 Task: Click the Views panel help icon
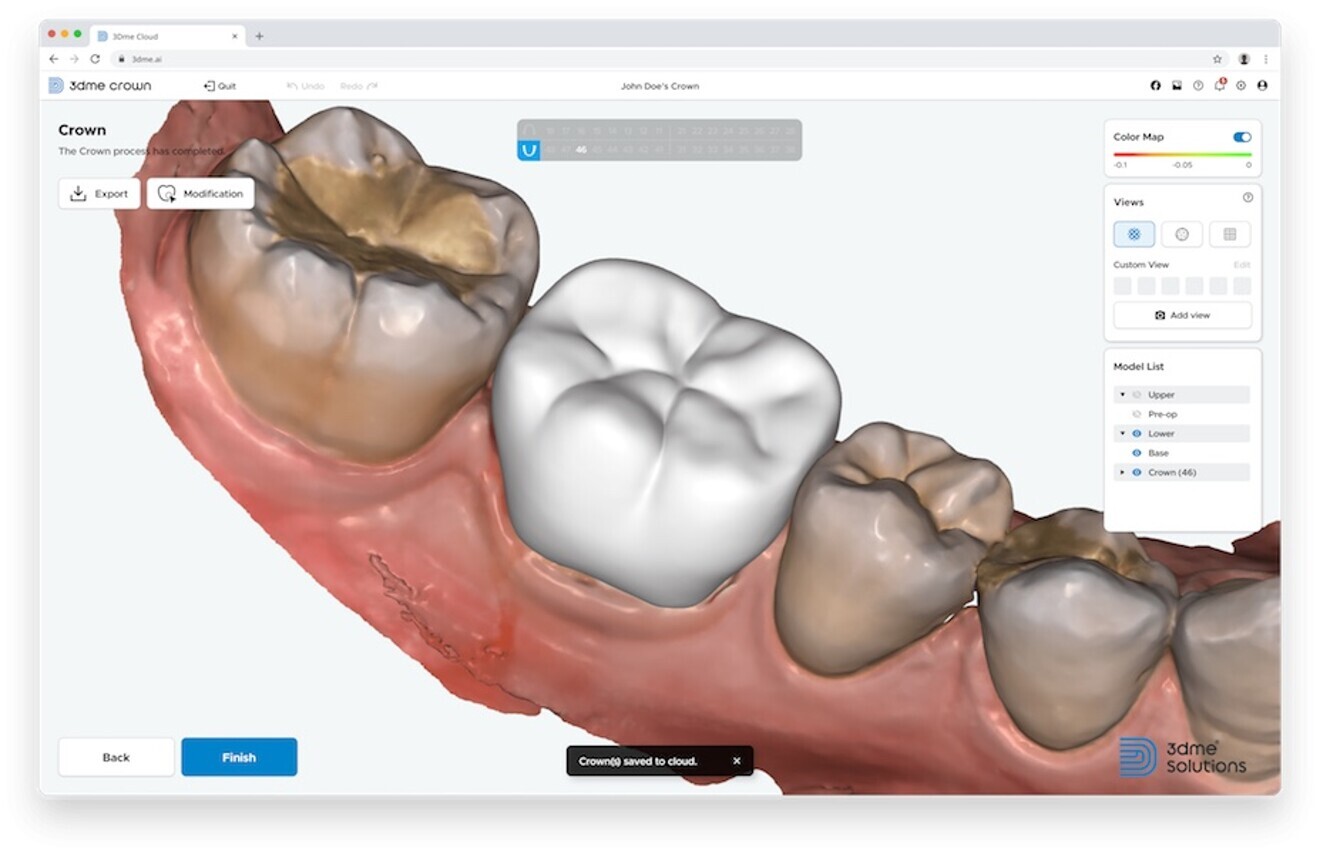pos(1247,196)
